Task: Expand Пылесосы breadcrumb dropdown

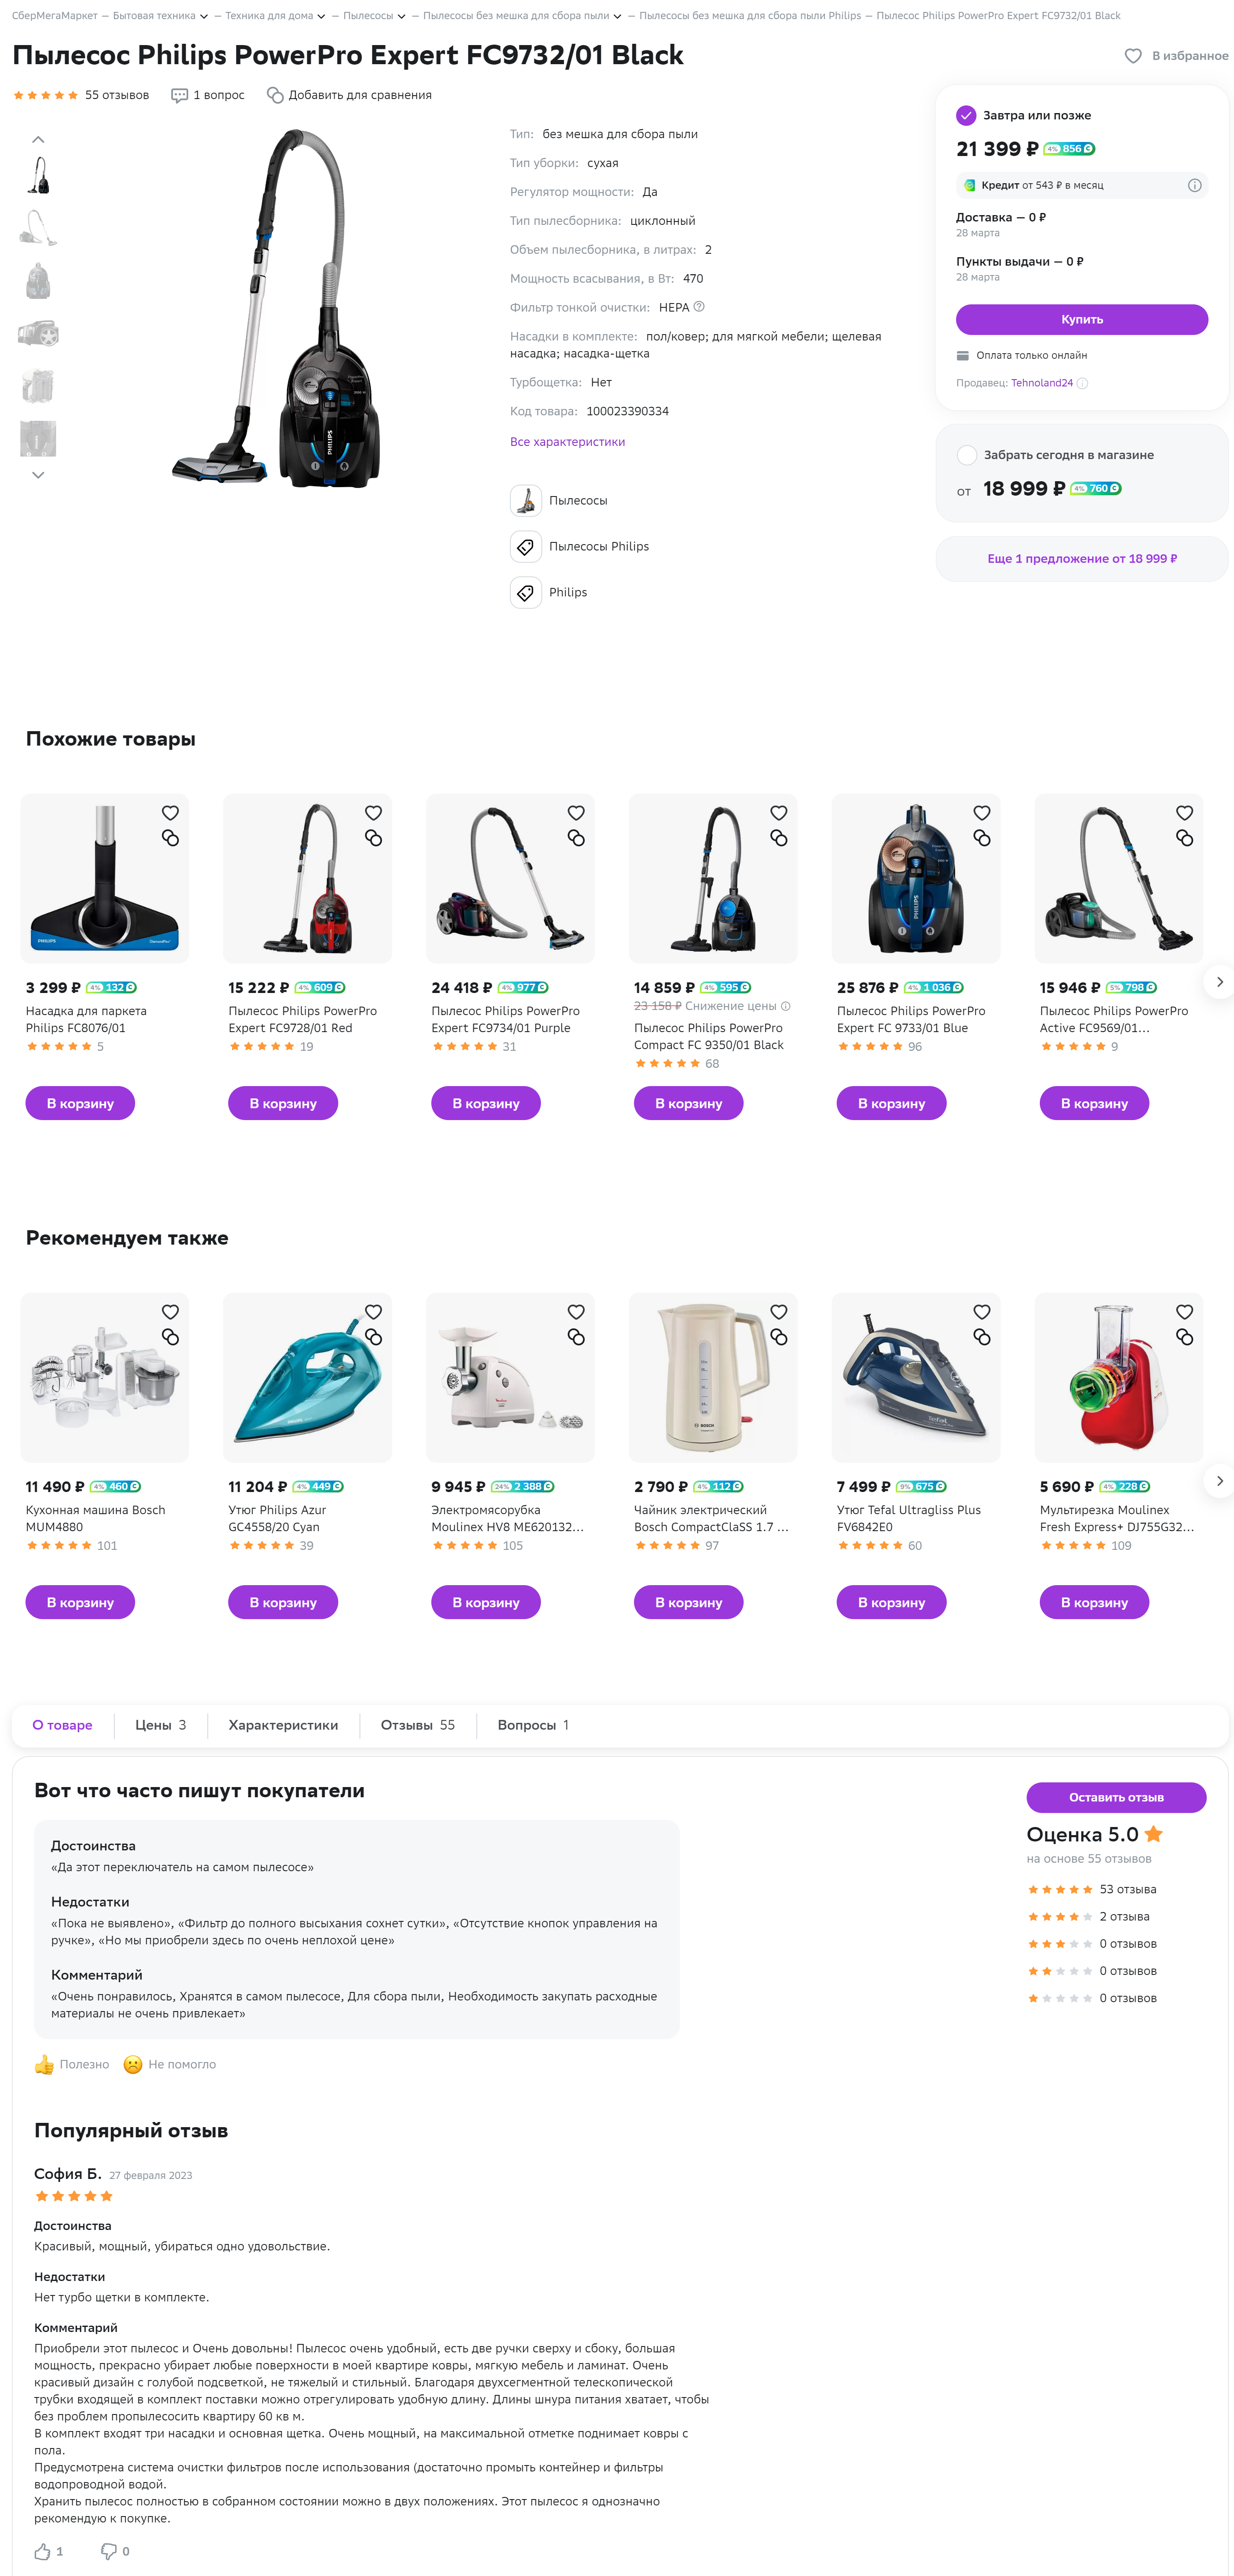Action: [x=402, y=16]
